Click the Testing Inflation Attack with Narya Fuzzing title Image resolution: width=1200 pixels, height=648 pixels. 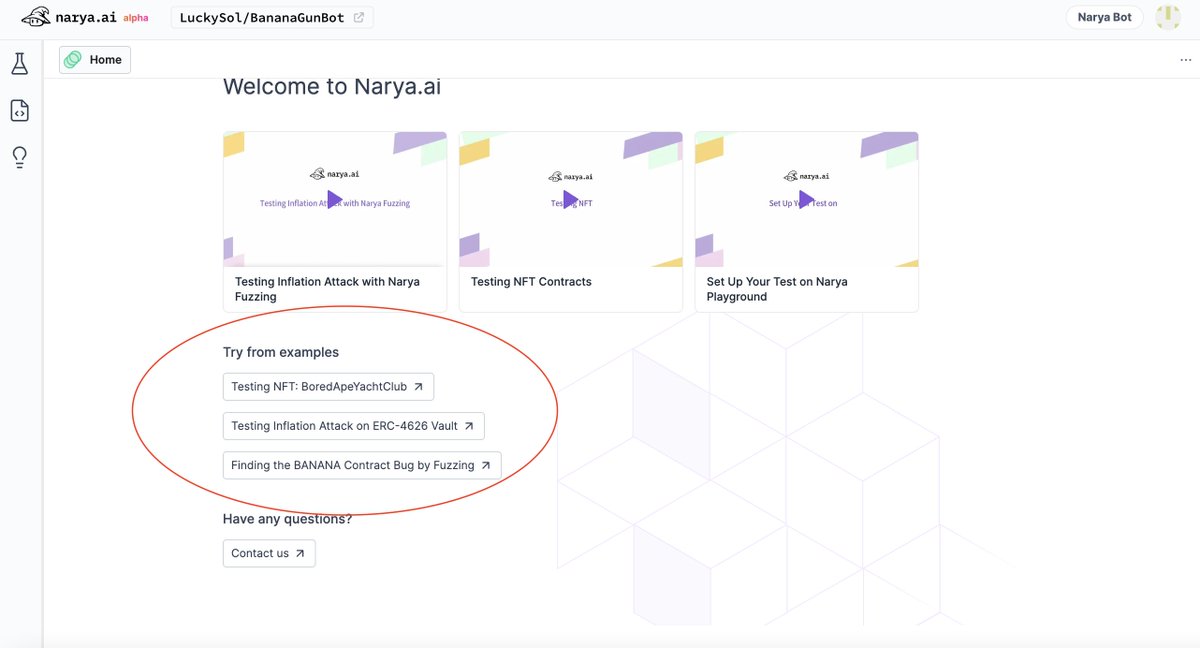click(327, 289)
